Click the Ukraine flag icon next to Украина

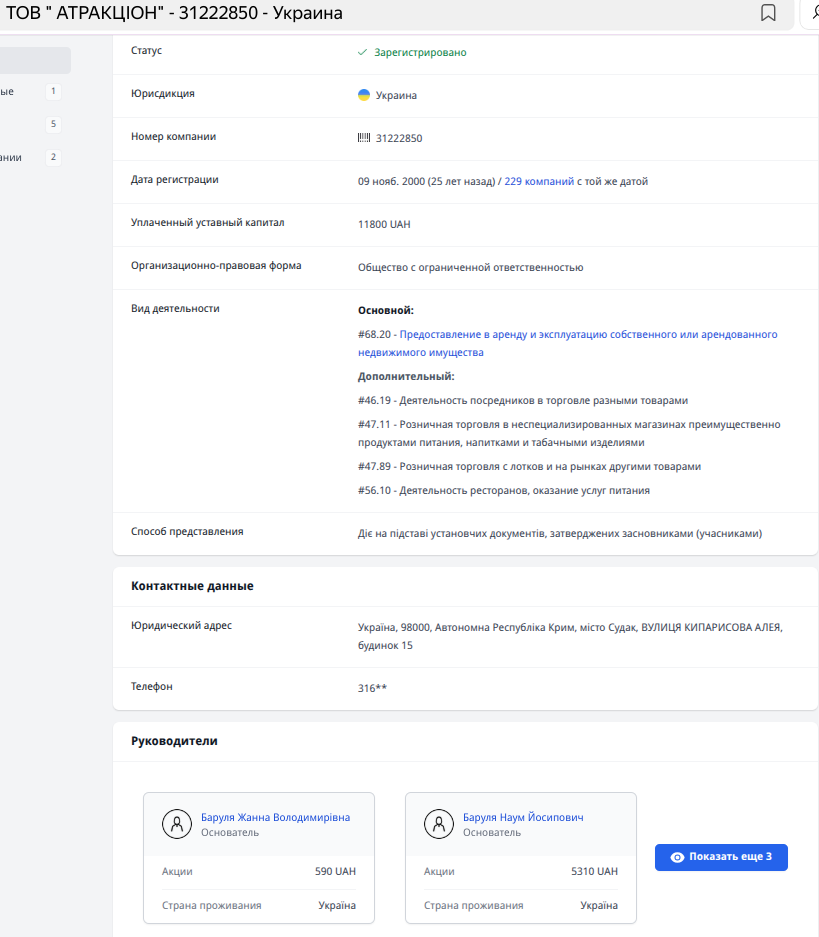click(x=364, y=95)
